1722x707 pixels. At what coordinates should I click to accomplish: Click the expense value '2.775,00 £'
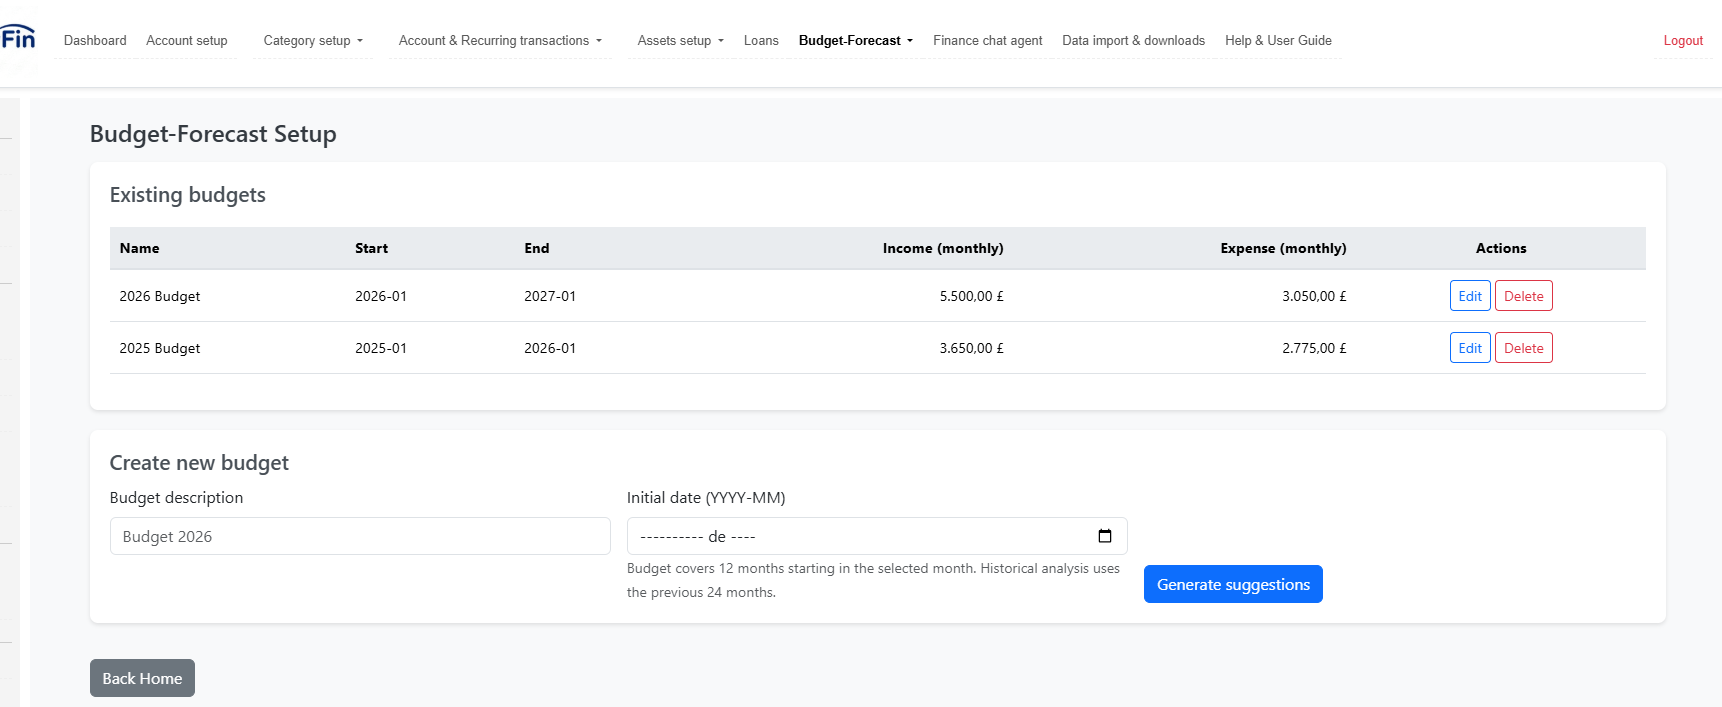[x=1314, y=348]
